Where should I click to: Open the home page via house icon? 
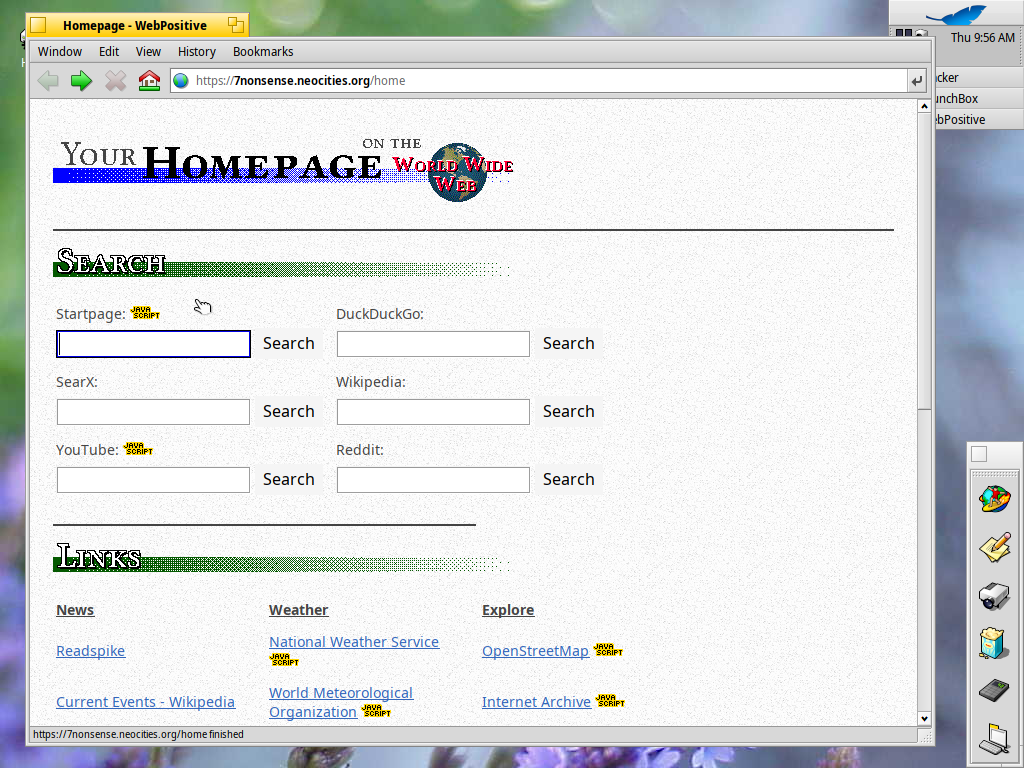click(x=150, y=81)
